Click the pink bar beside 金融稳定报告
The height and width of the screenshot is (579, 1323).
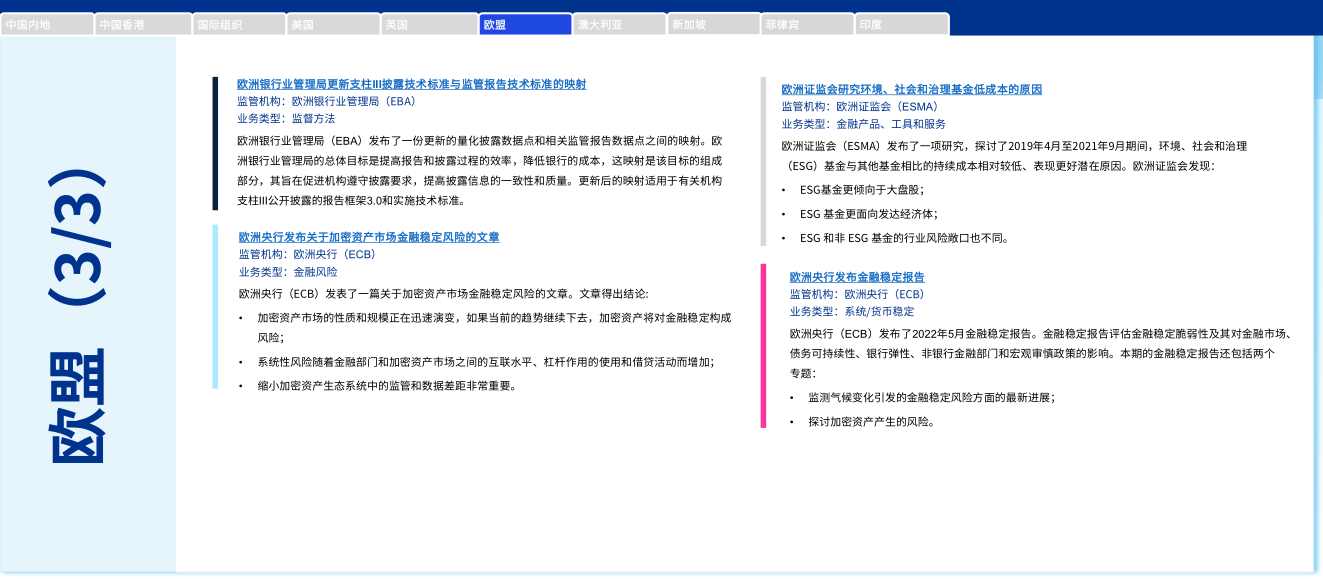[x=764, y=345]
